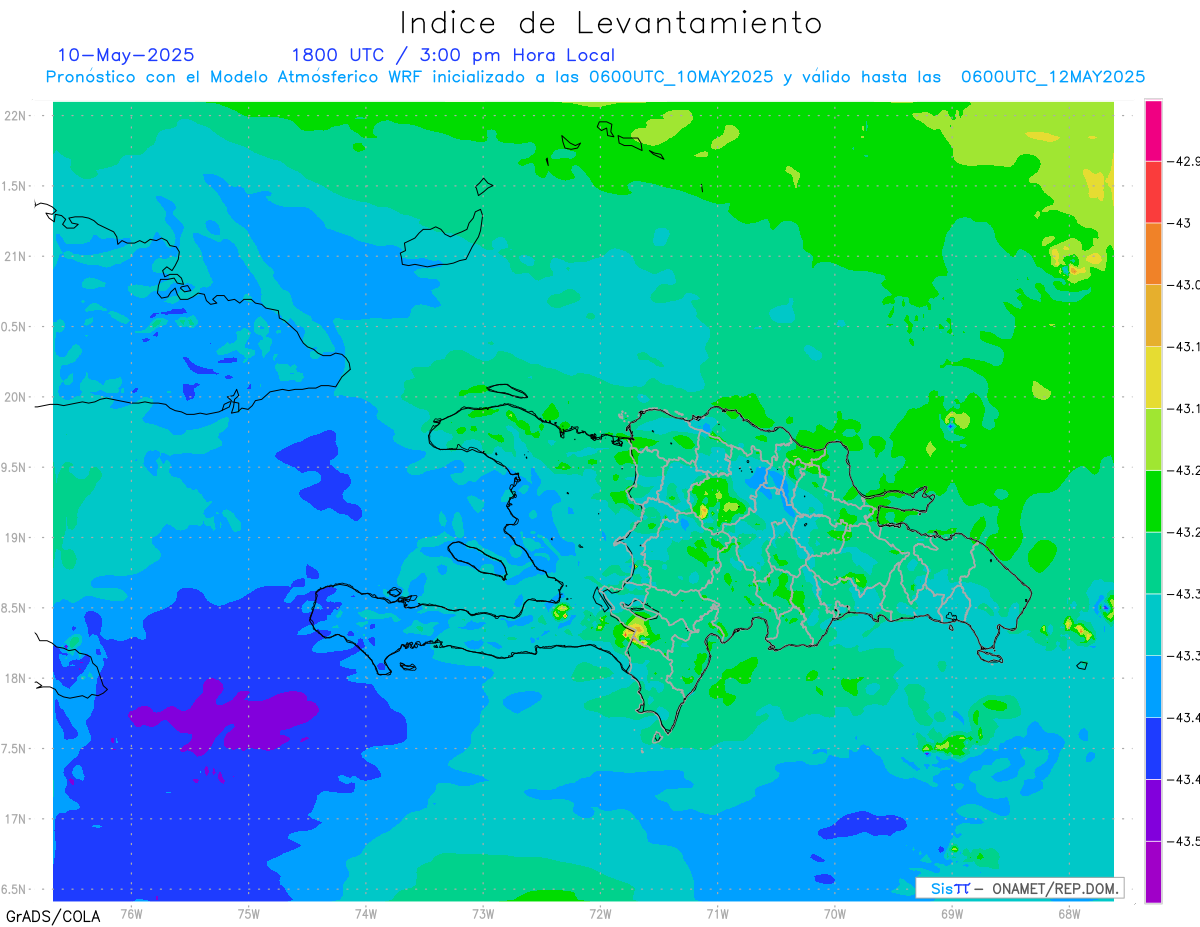Click the "75W" longitude label

[x=249, y=913]
